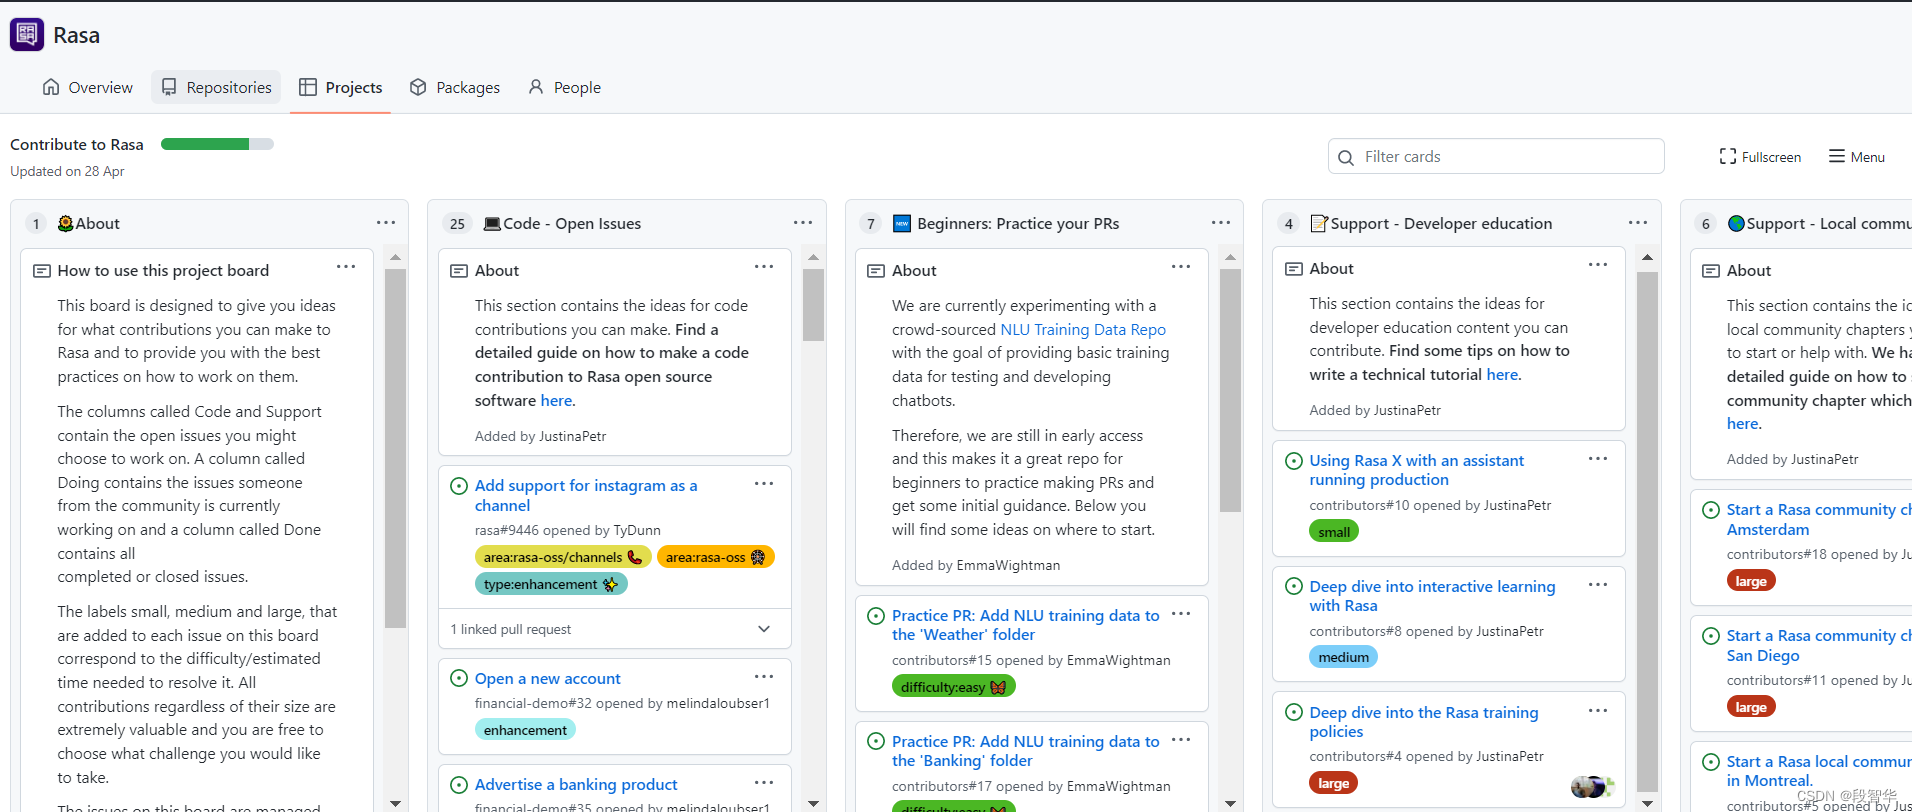Open options for How to use this project board note

pos(346,266)
